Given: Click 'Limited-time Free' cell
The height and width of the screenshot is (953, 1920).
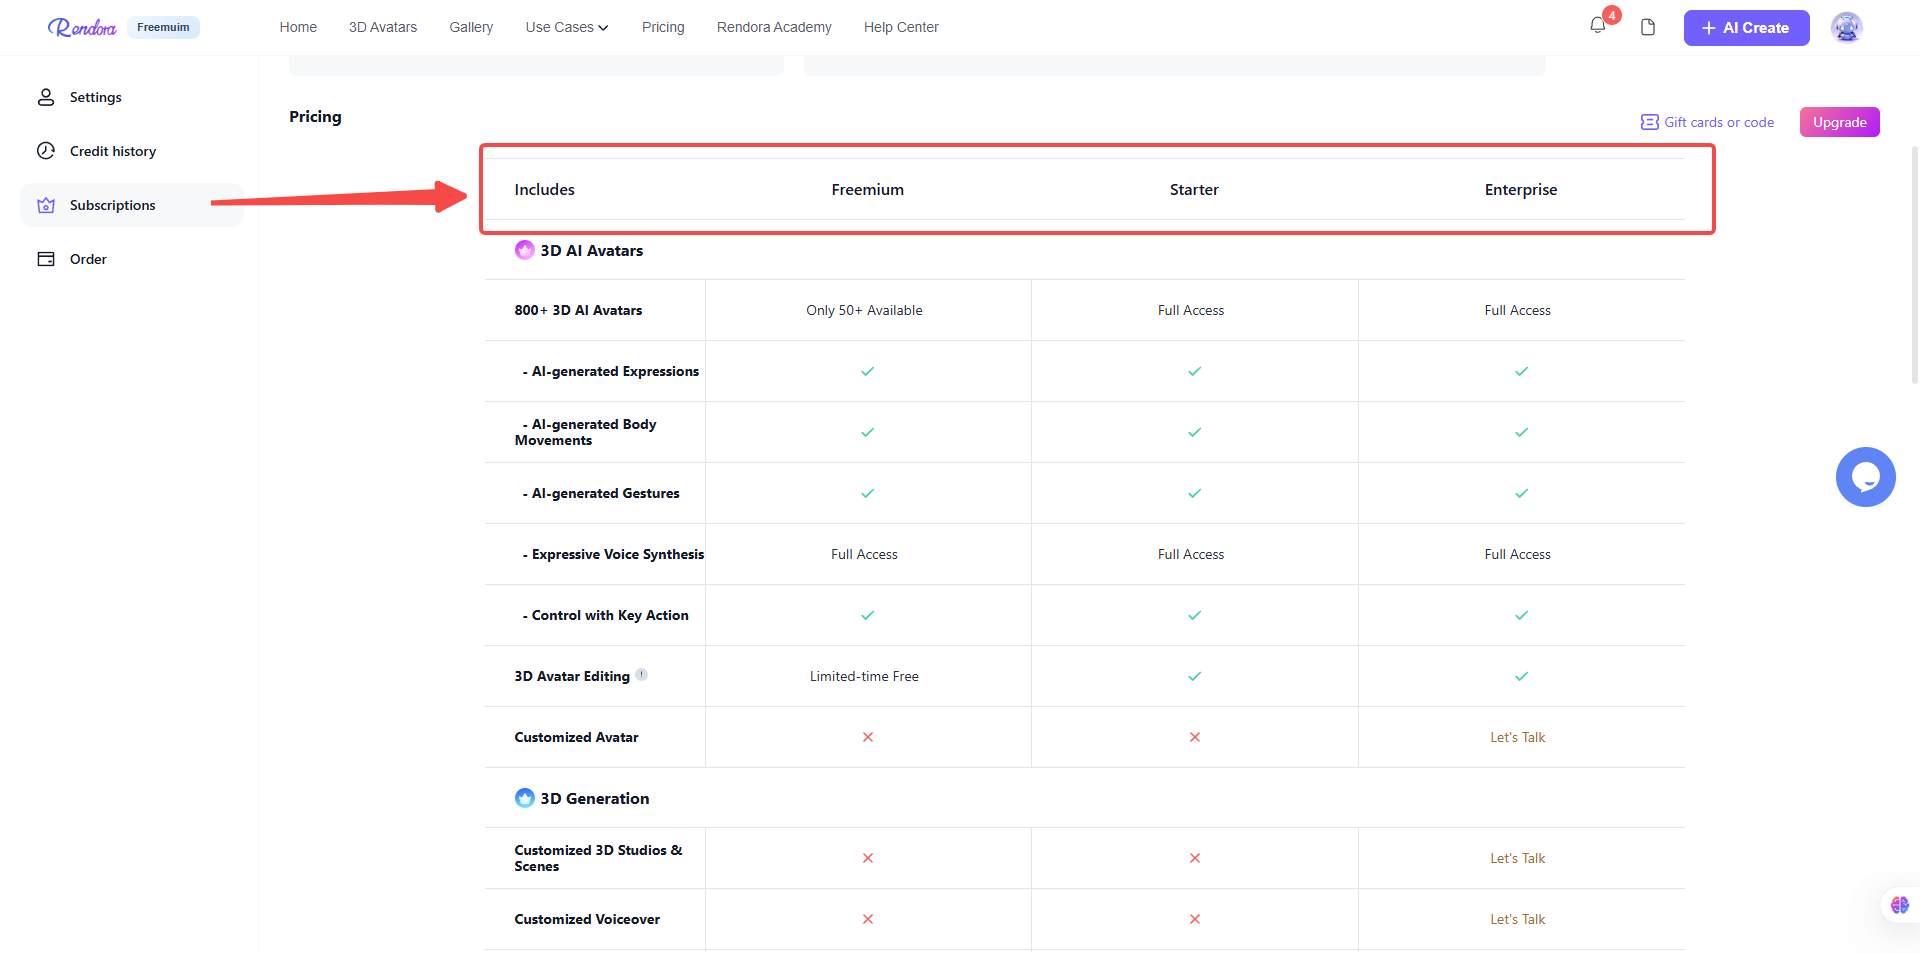Looking at the screenshot, I should tap(864, 676).
